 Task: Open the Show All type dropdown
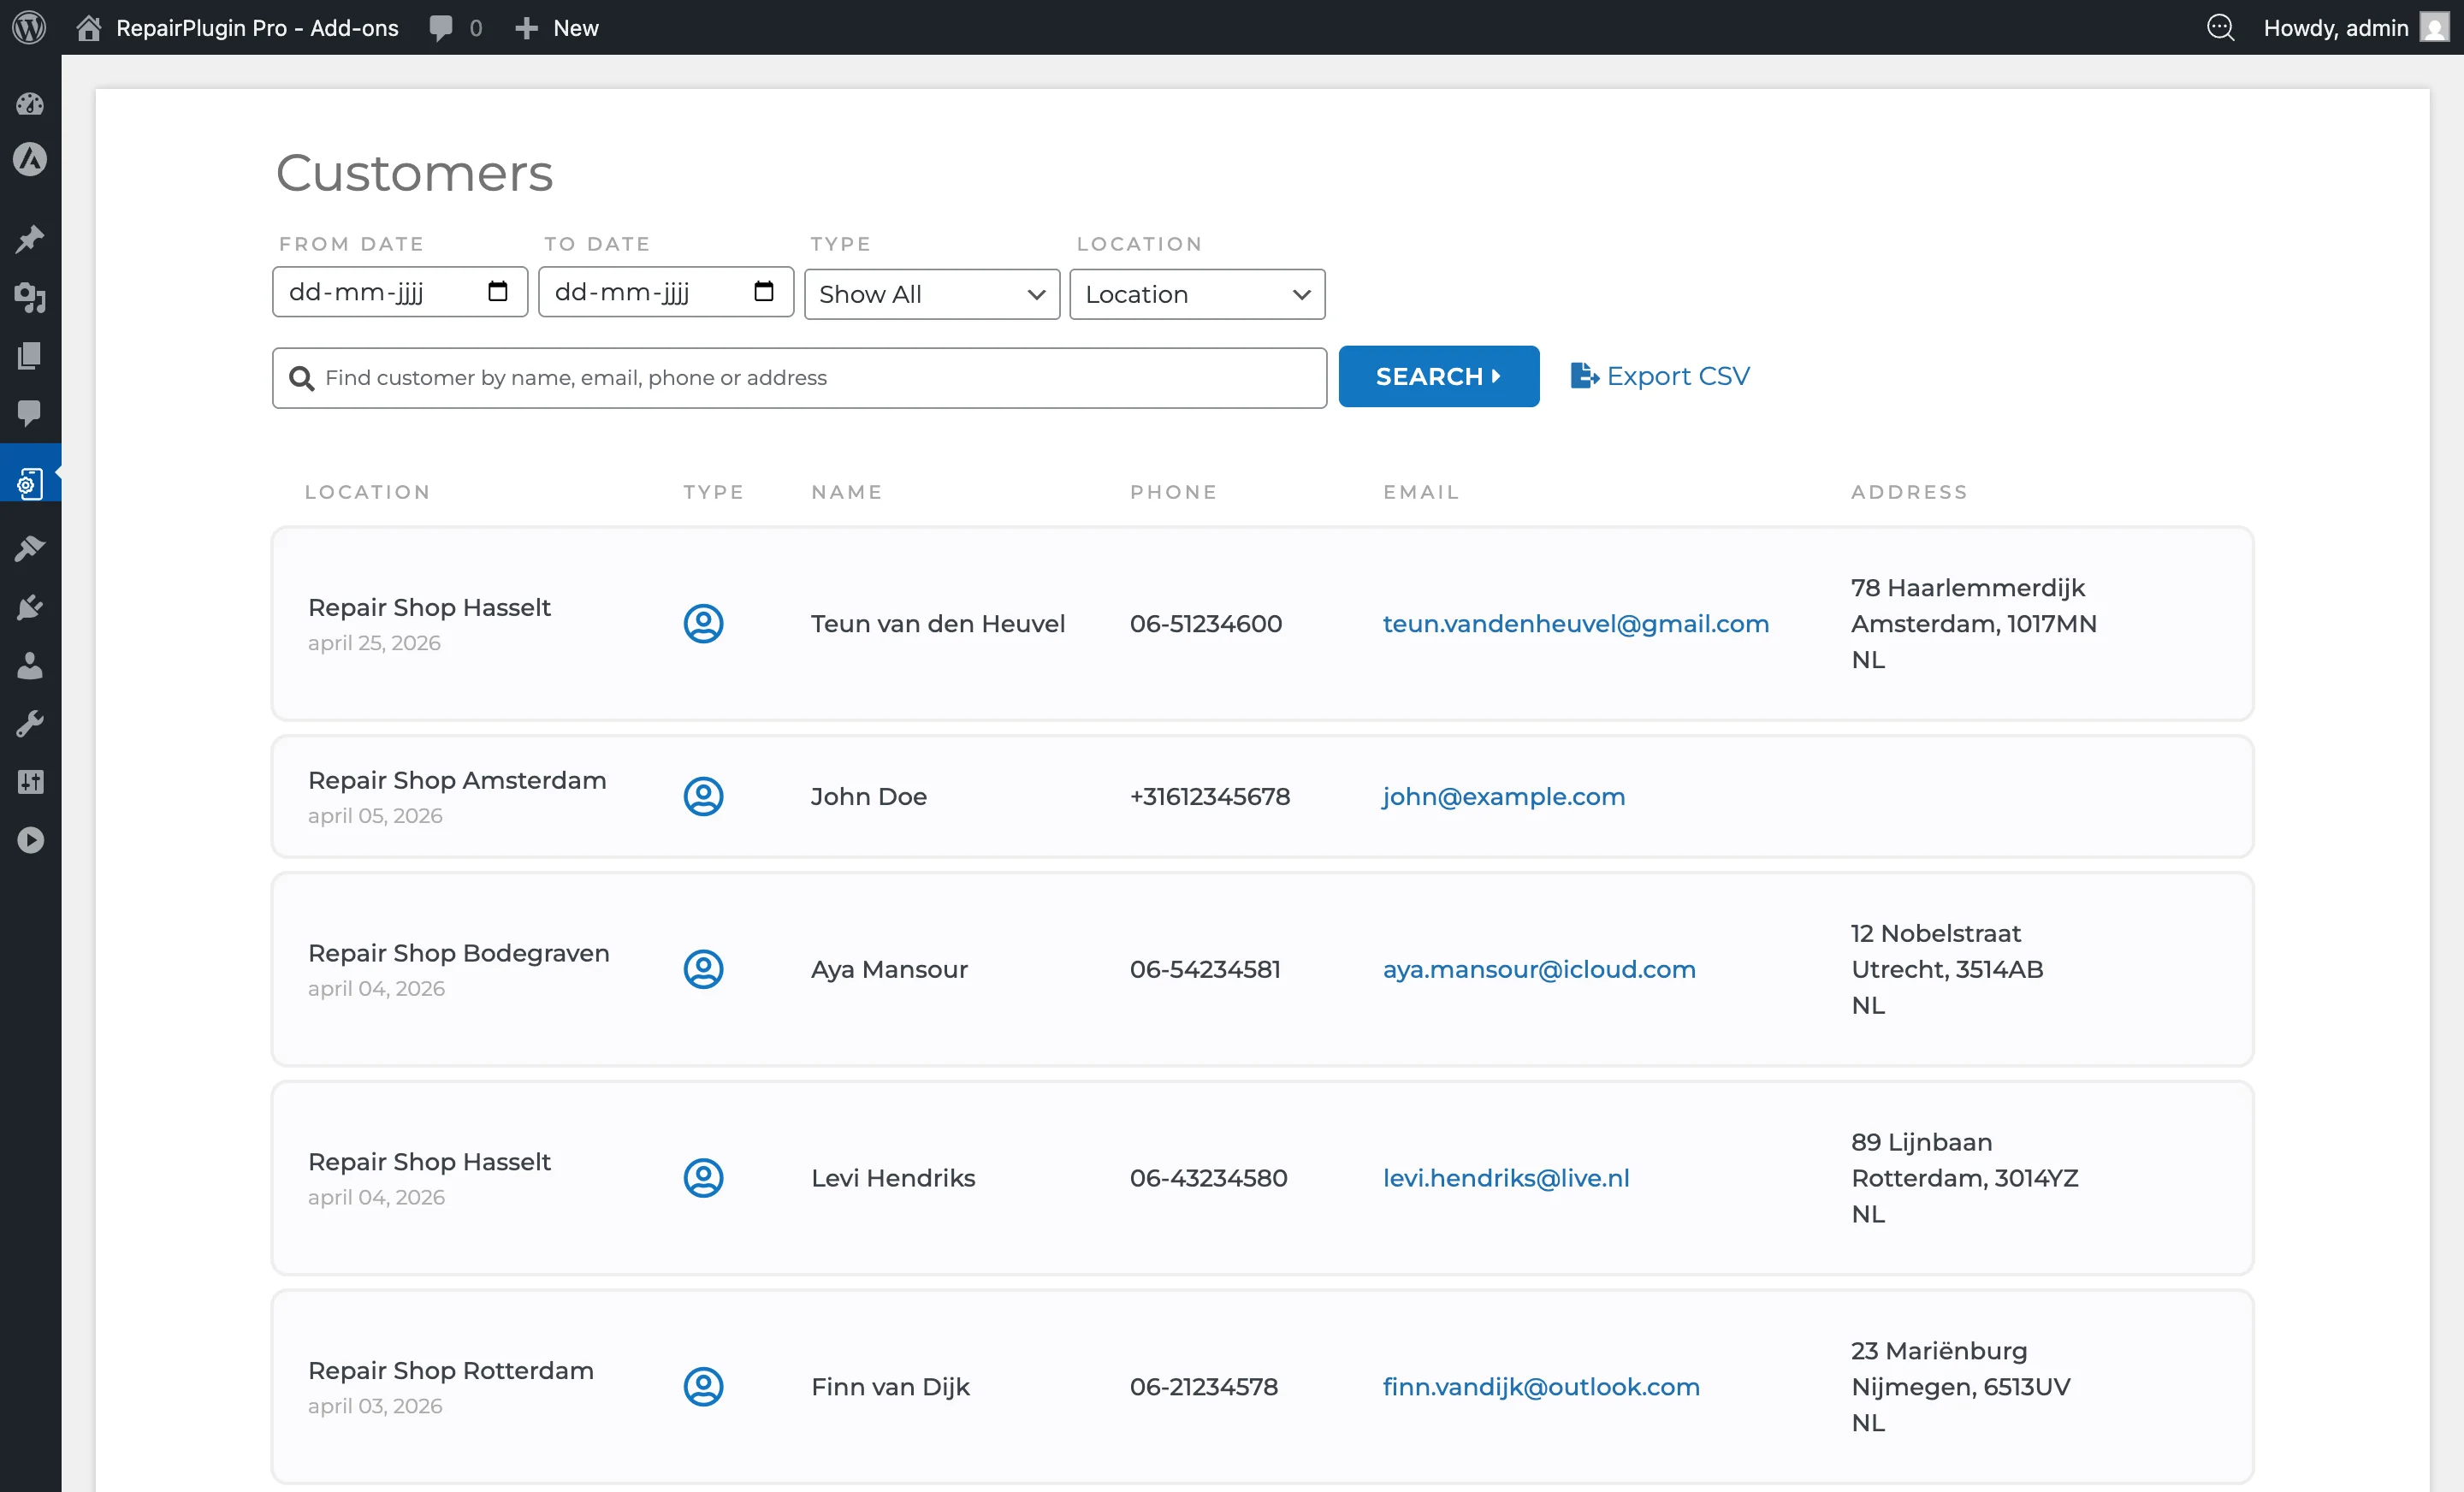(931, 294)
